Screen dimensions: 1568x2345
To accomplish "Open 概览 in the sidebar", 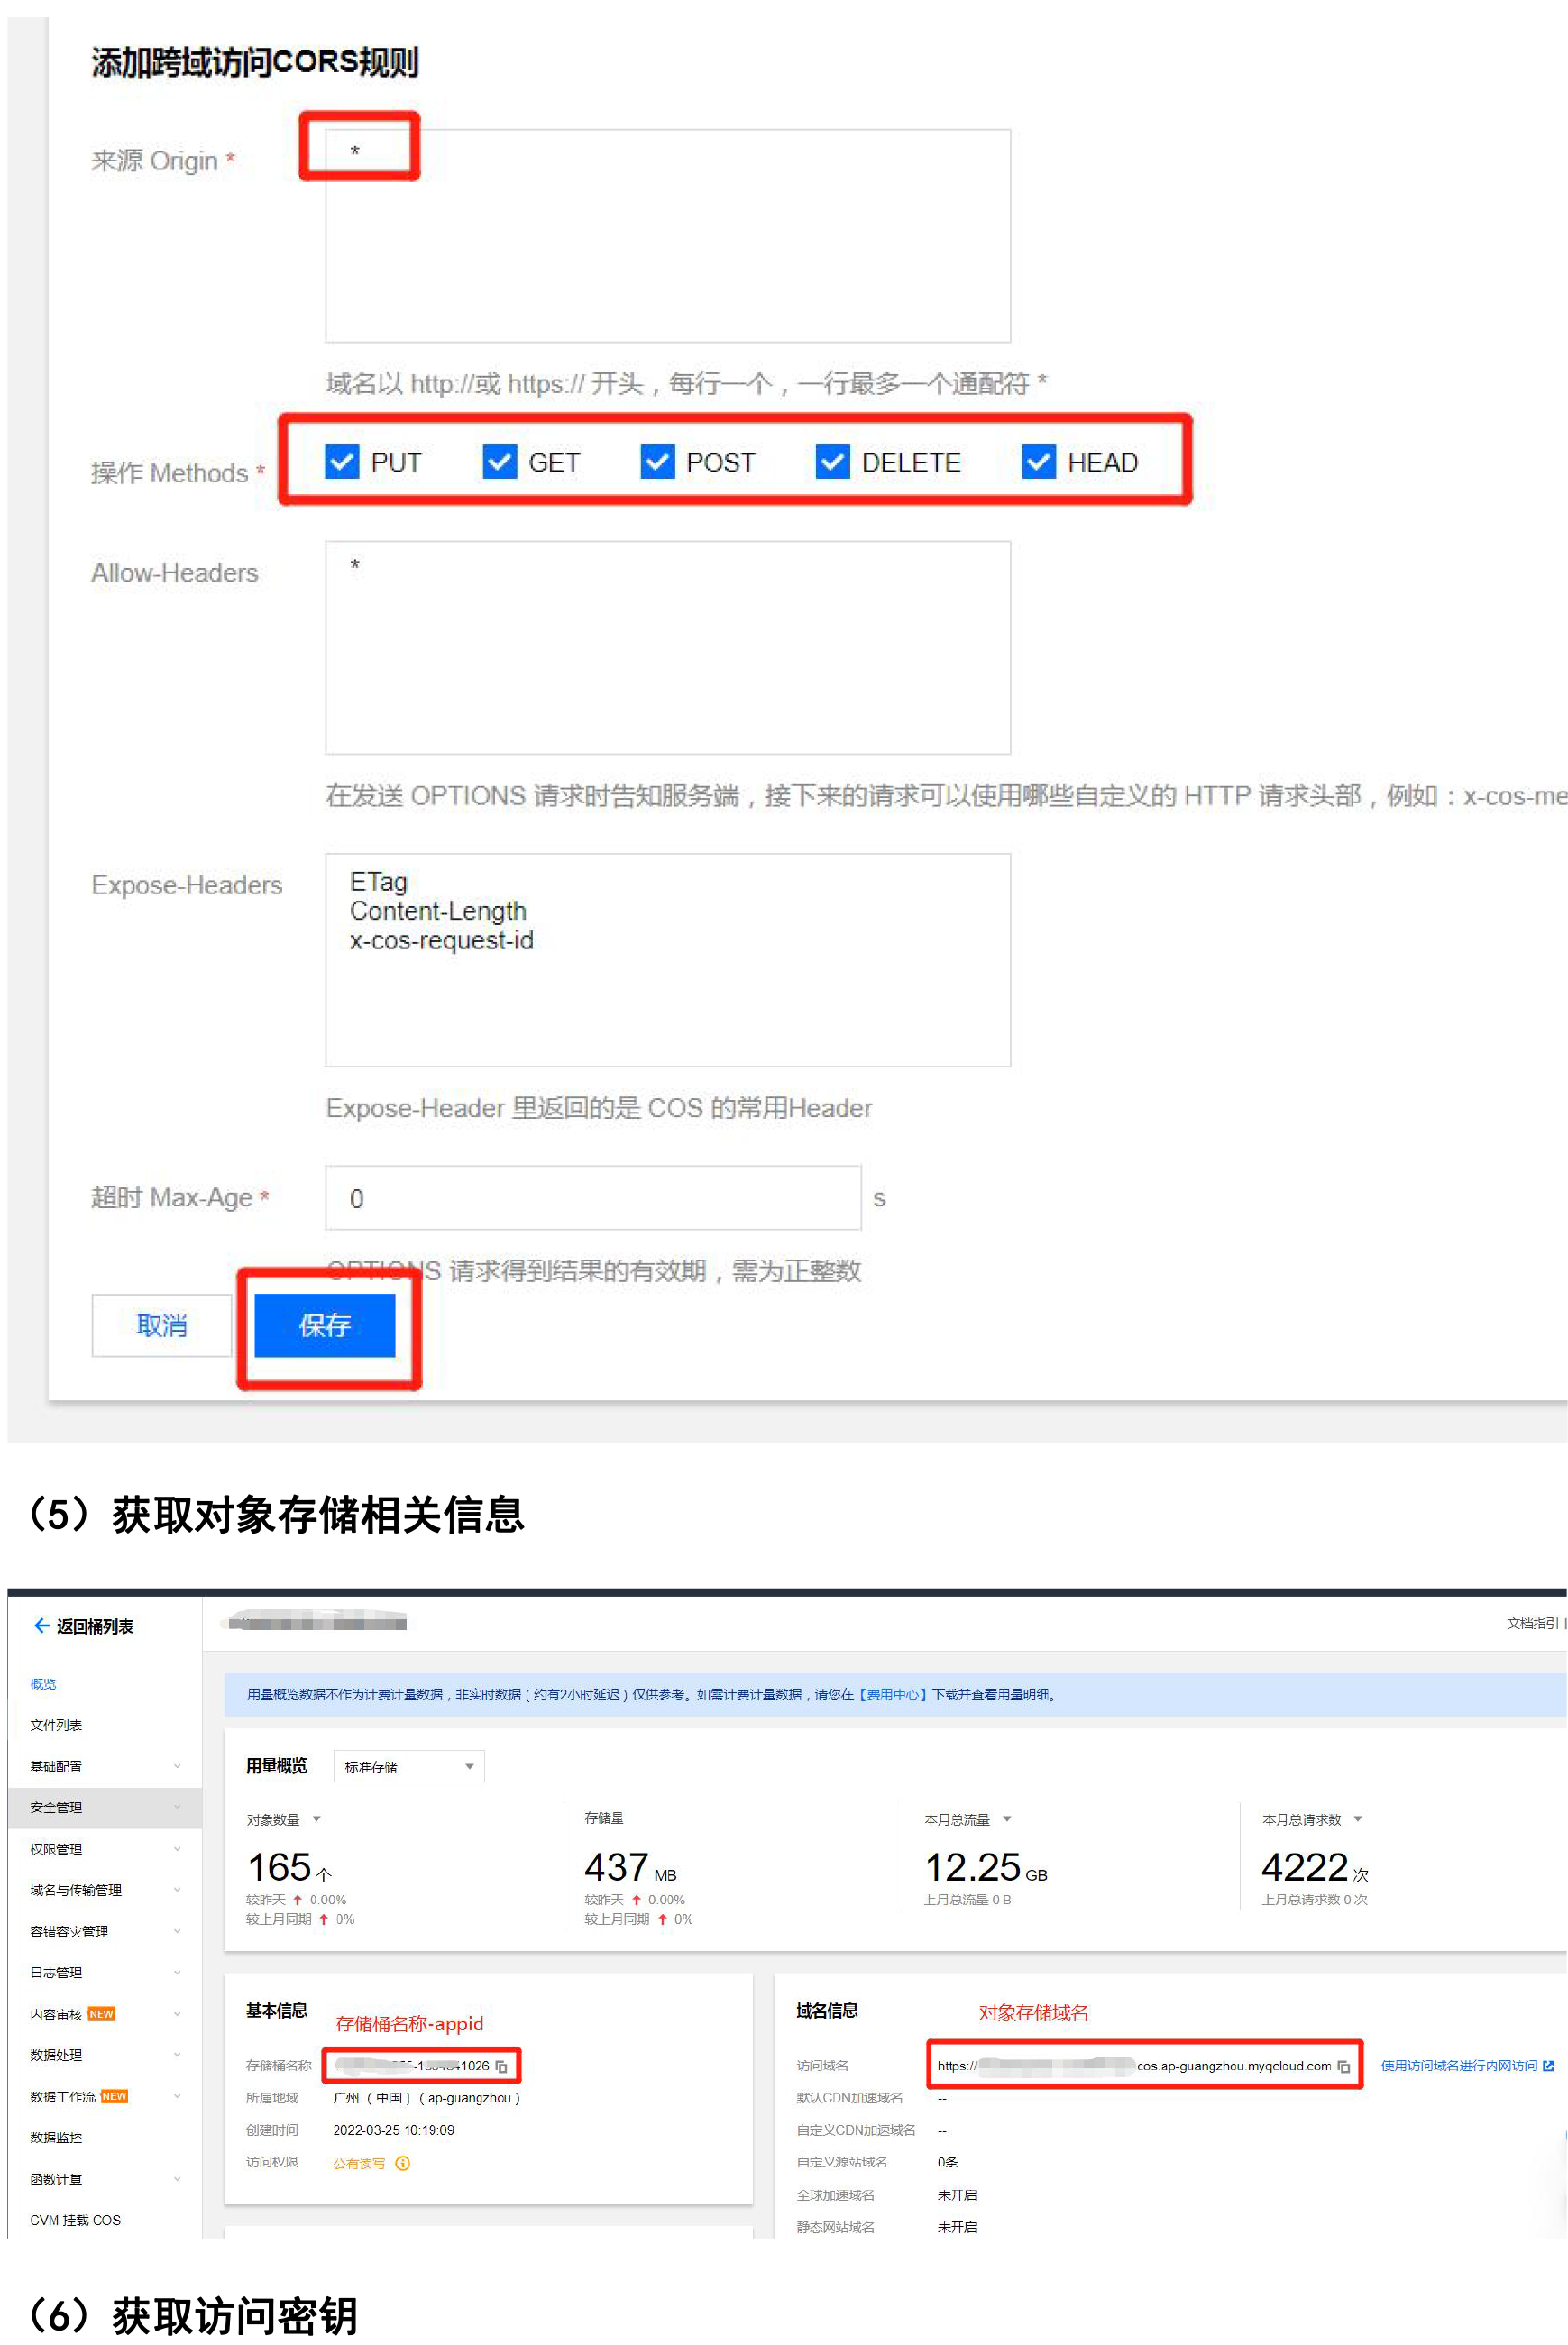I will click(43, 1684).
